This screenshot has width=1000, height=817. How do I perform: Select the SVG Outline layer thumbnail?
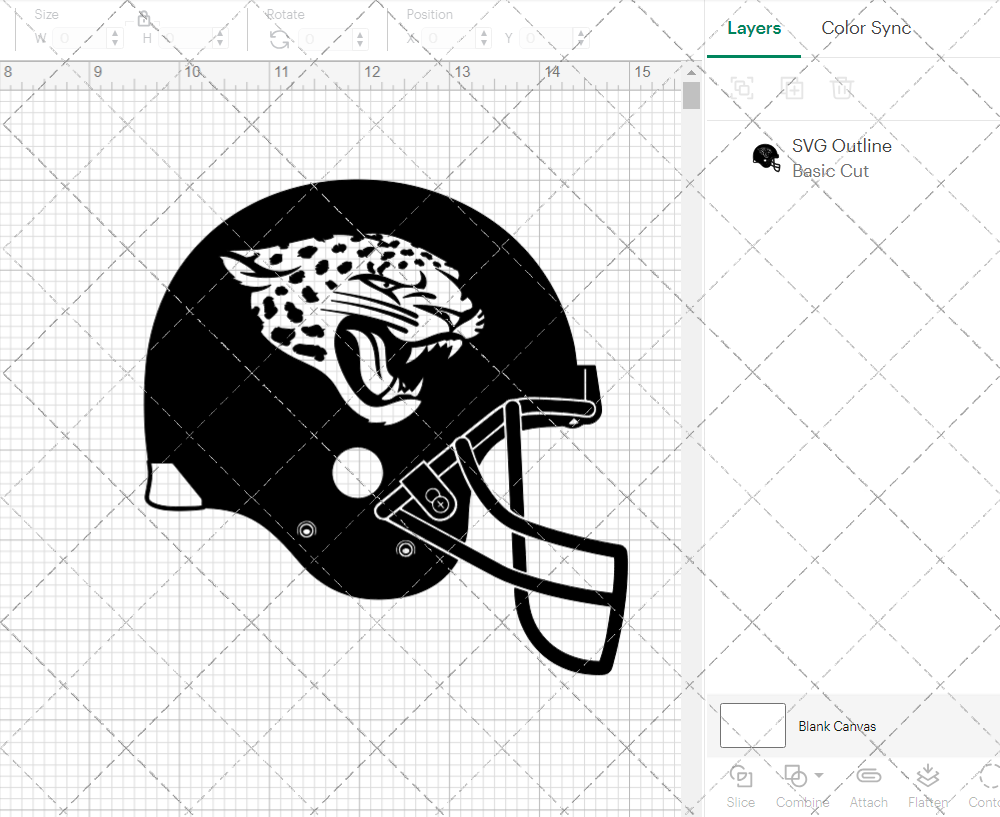tap(766, 158)
